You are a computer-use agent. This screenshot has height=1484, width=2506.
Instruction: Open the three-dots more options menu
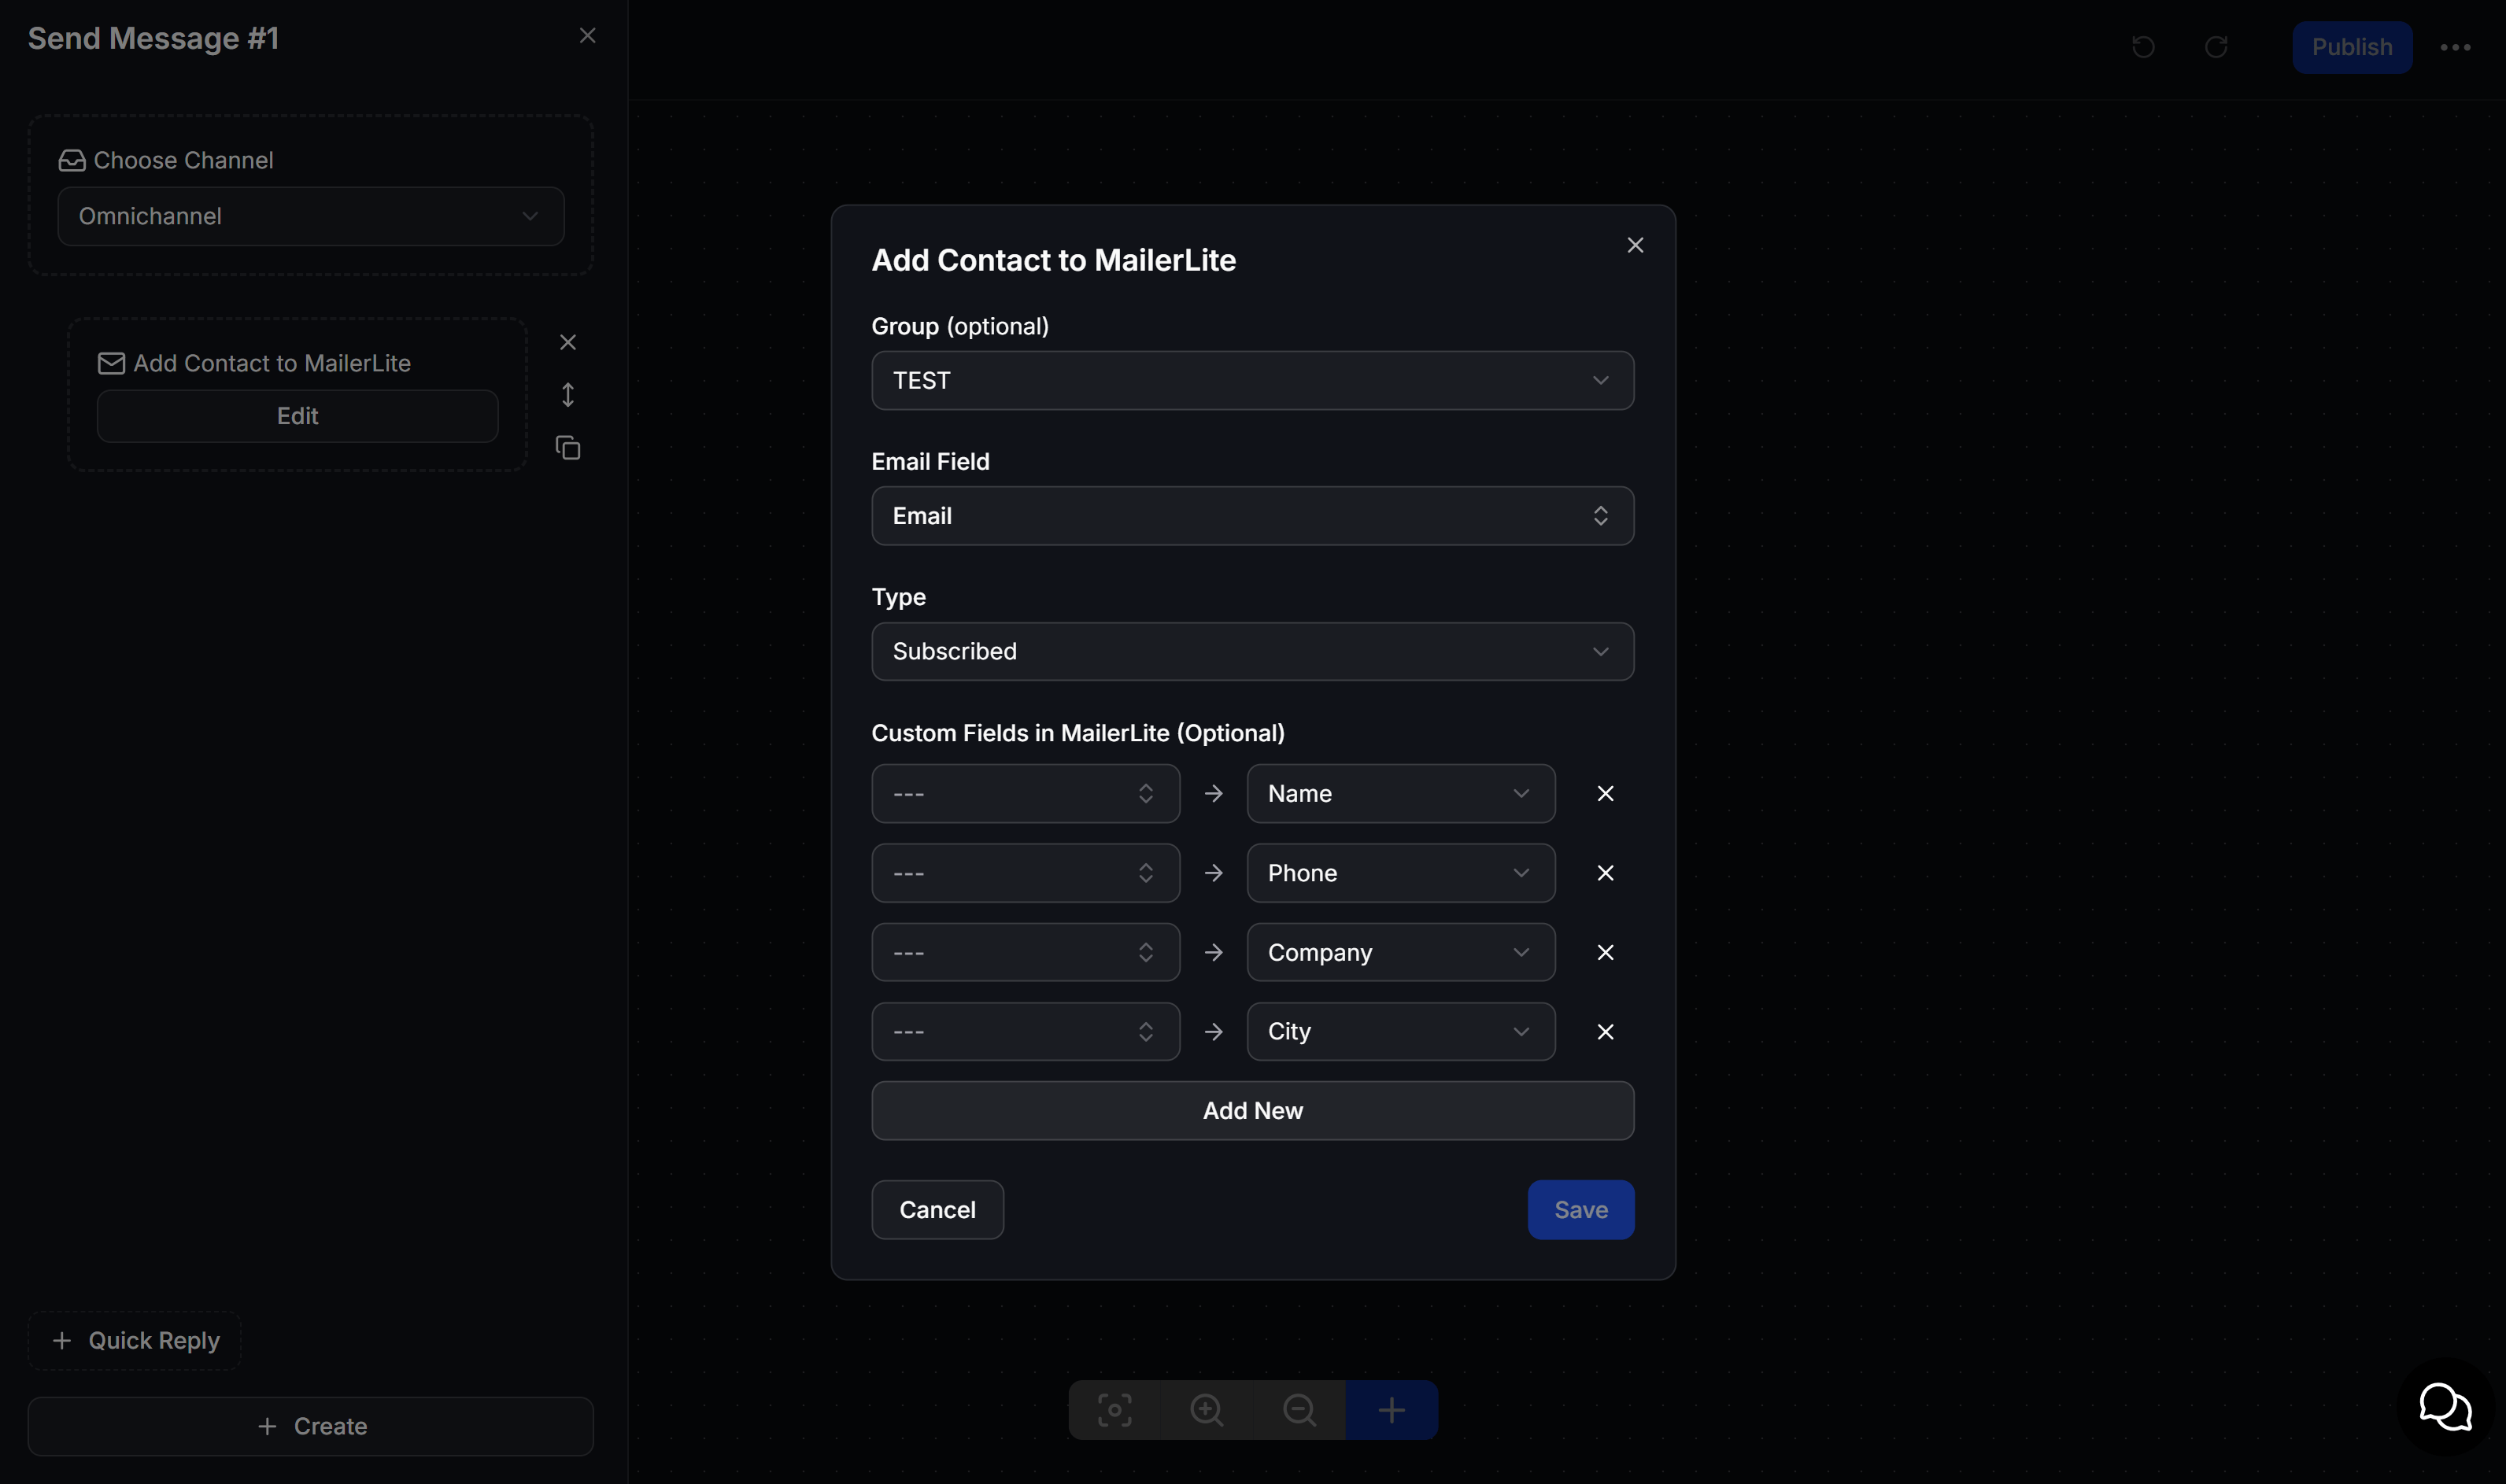[2455, 47]
